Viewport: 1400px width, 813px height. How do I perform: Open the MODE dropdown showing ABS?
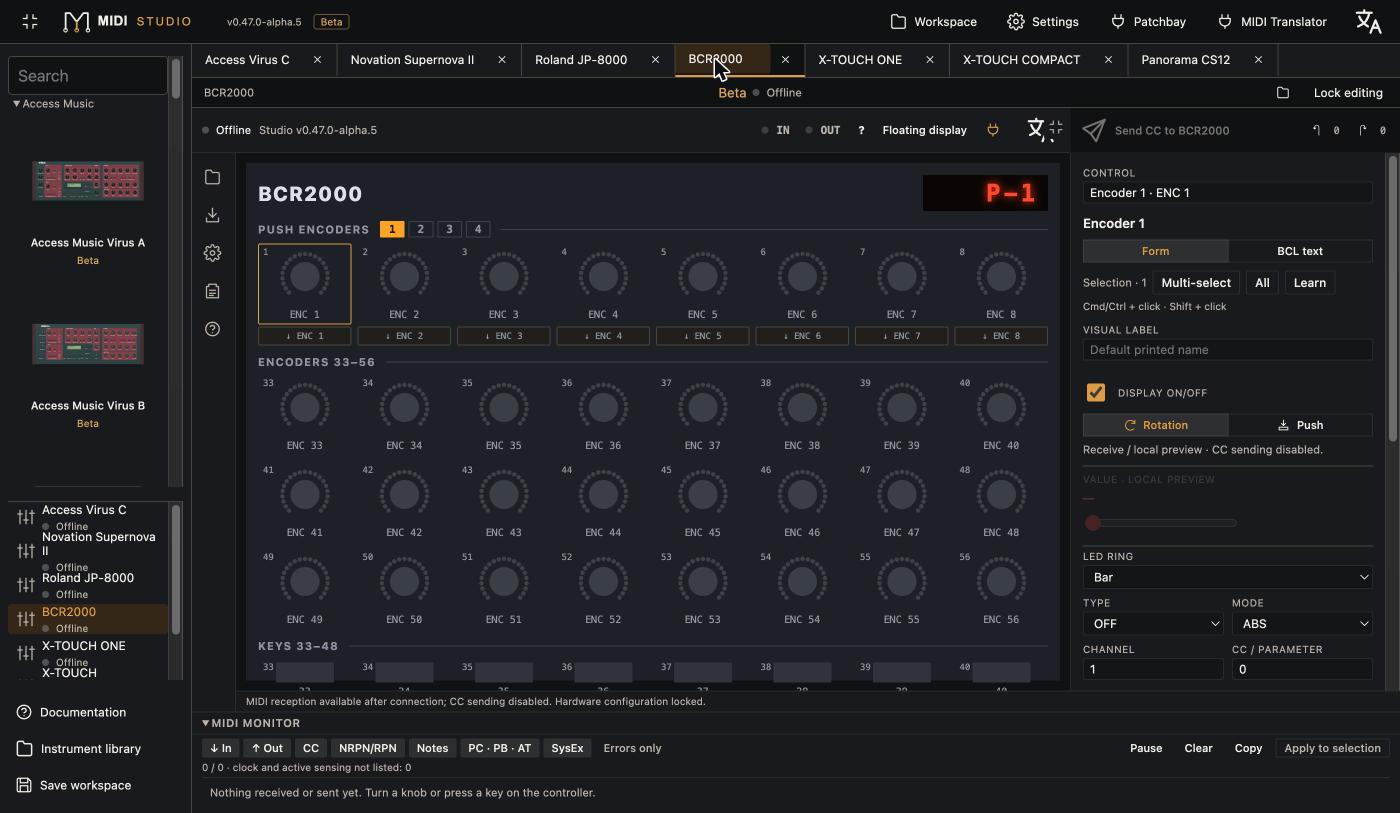1302,623
